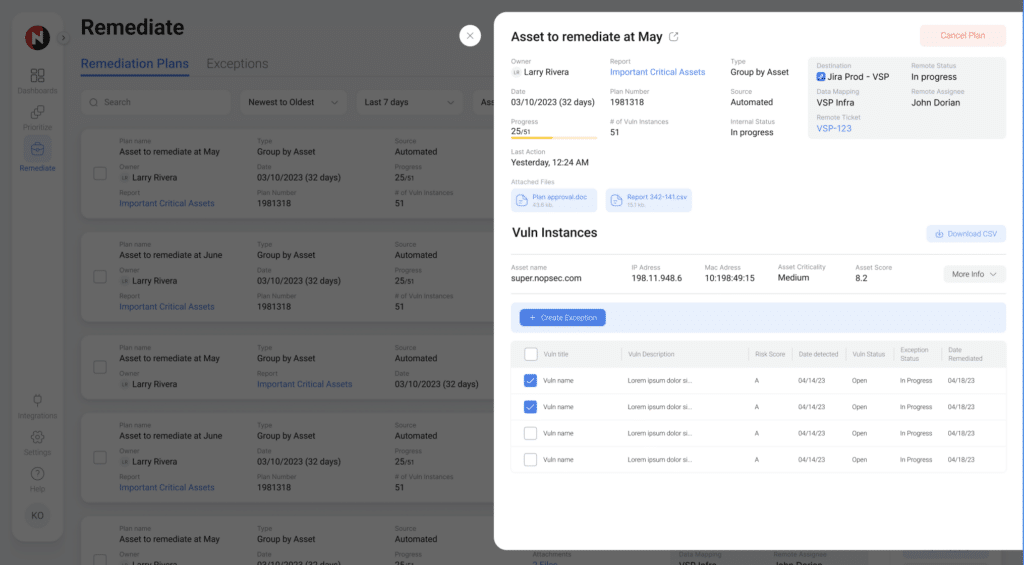Image resolution: width=1024 pixels, height=565 pixels.
Task: Open the Dashboards sidebar icon
Action: point(37,76)
